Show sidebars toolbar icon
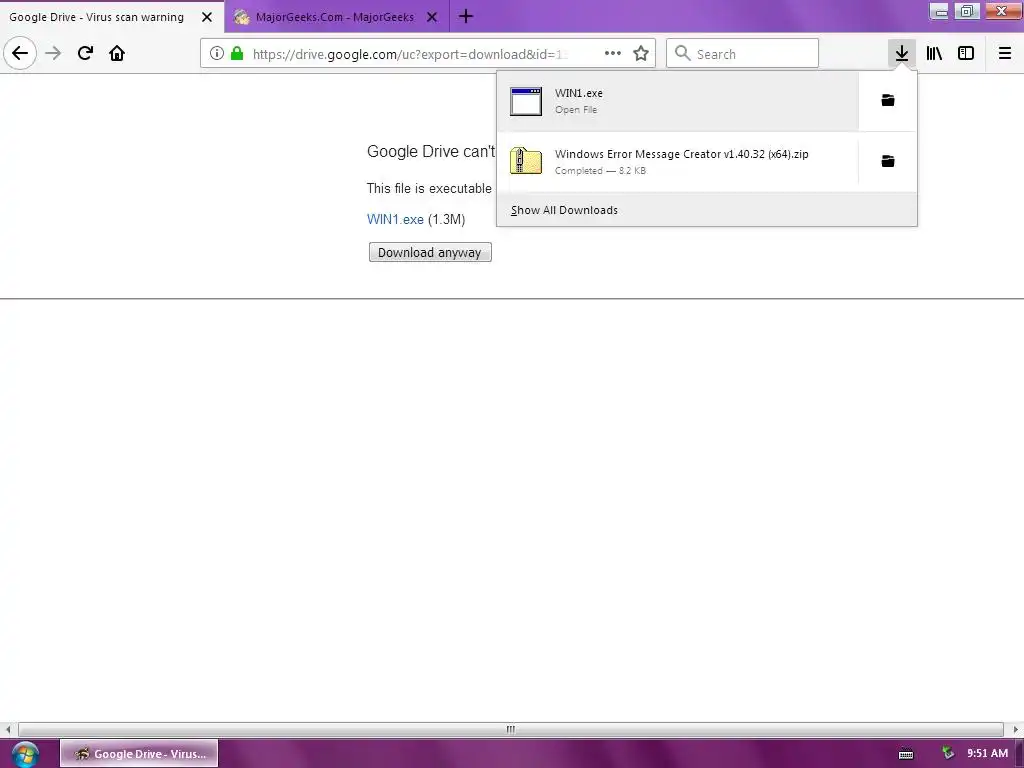The width and height of the screenshot is (1024, 768). point(966,53)
